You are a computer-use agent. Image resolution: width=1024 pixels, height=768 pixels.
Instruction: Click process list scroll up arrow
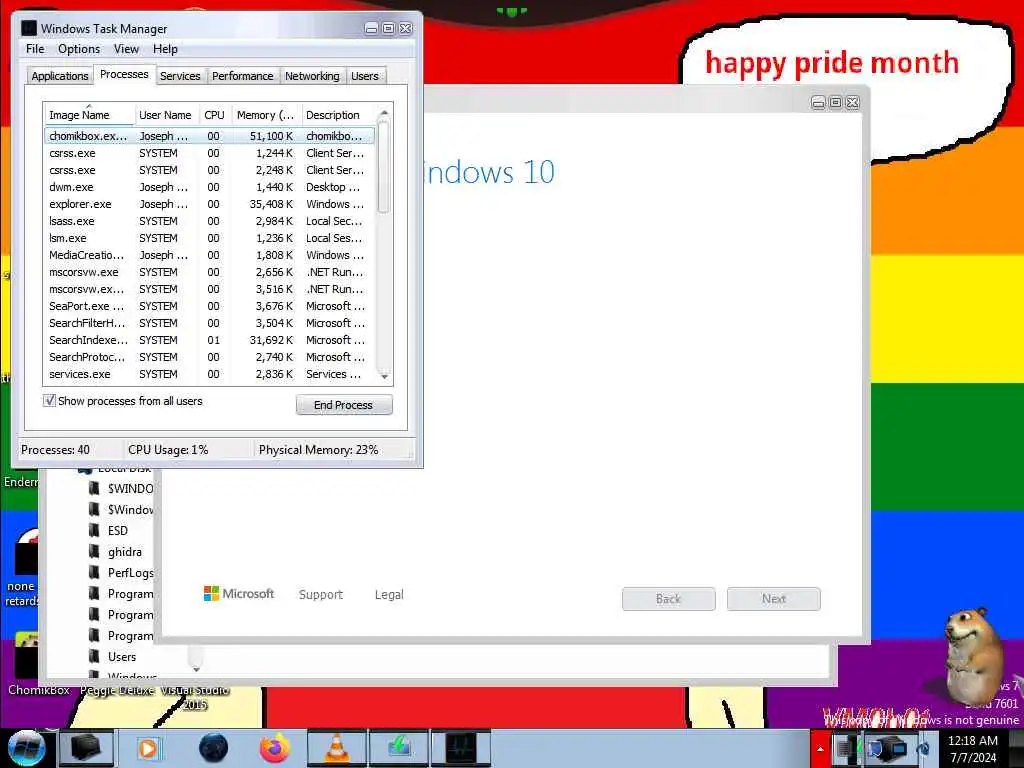click(x=384, y=113)
